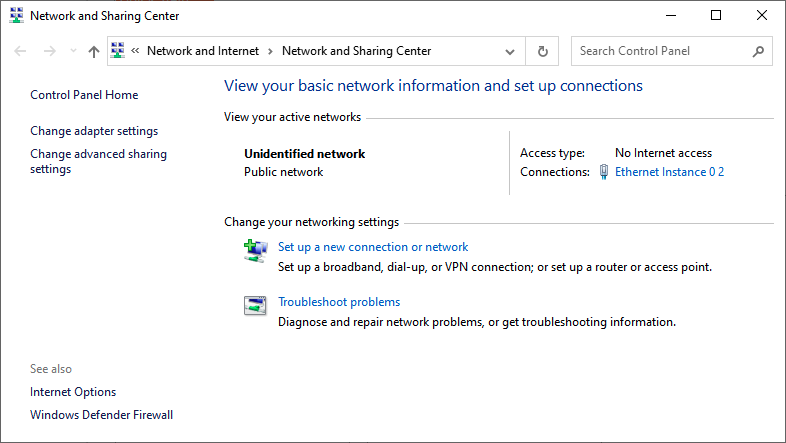This screenshot has height=443, width=786.
Task: Select the No Internet access value
Action: coord(663,153)
